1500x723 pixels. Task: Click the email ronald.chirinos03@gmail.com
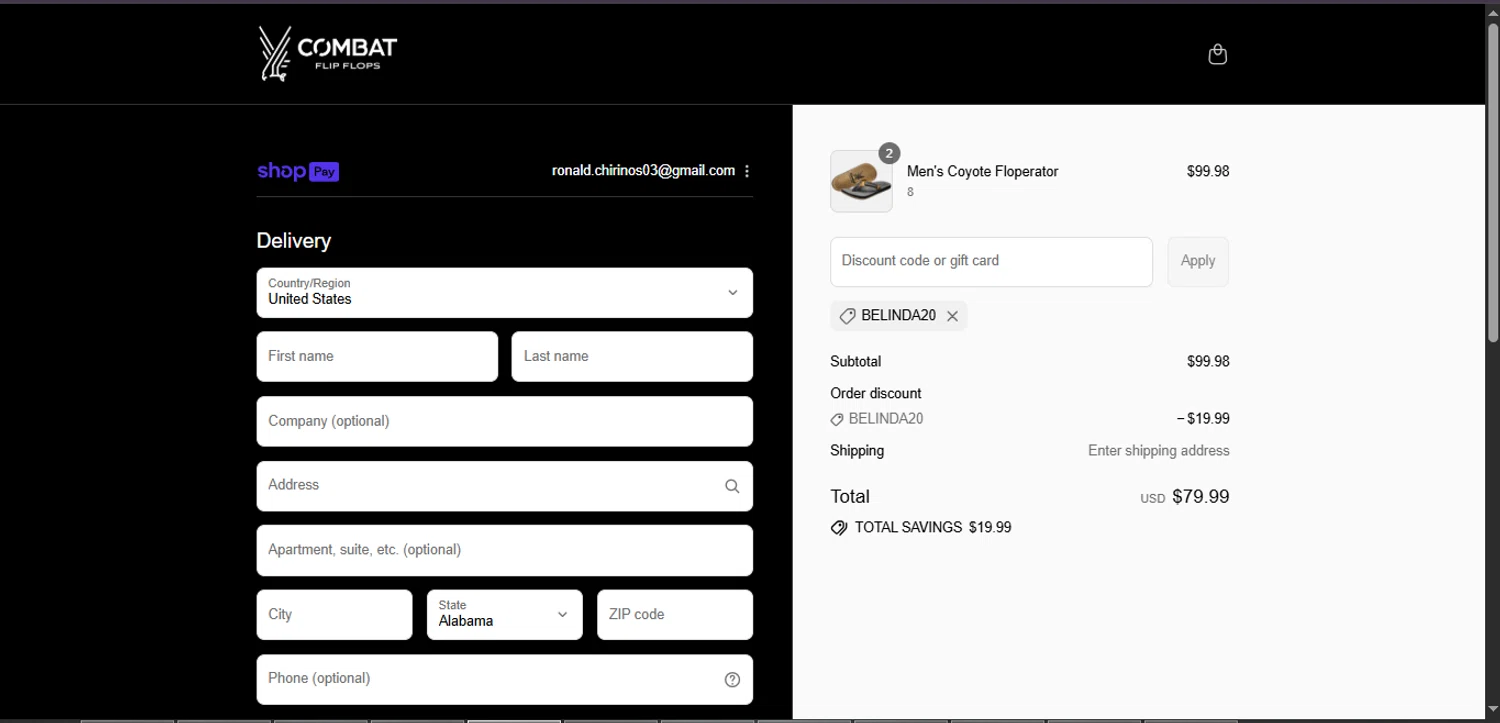pos(643,171)
